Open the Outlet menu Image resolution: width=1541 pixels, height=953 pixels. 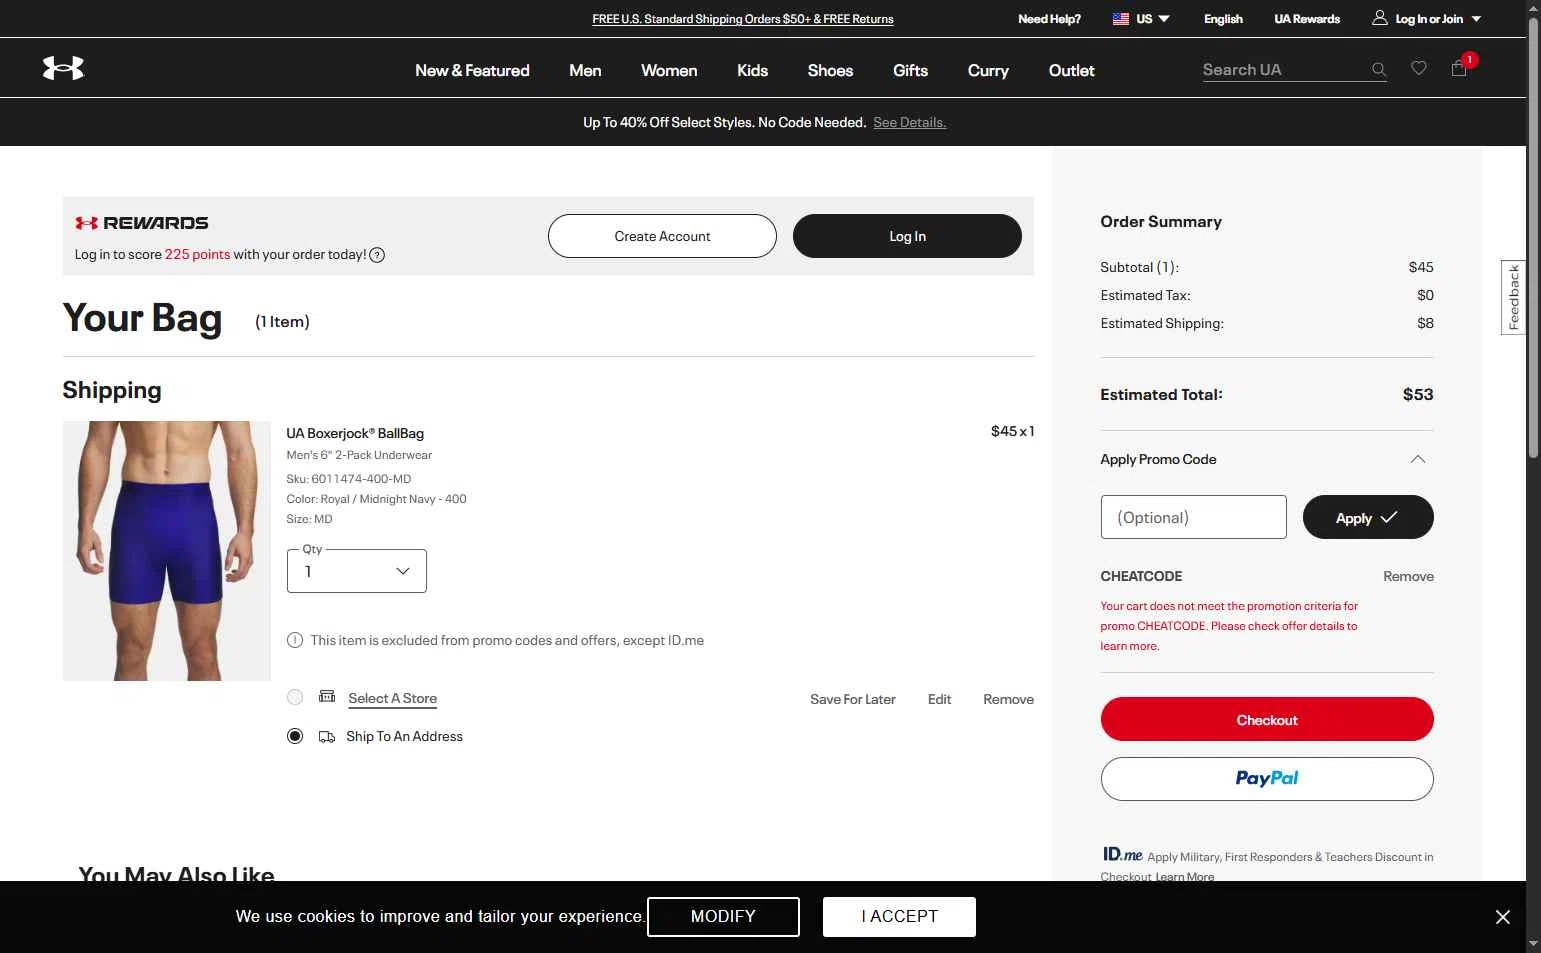[1071, 70]
